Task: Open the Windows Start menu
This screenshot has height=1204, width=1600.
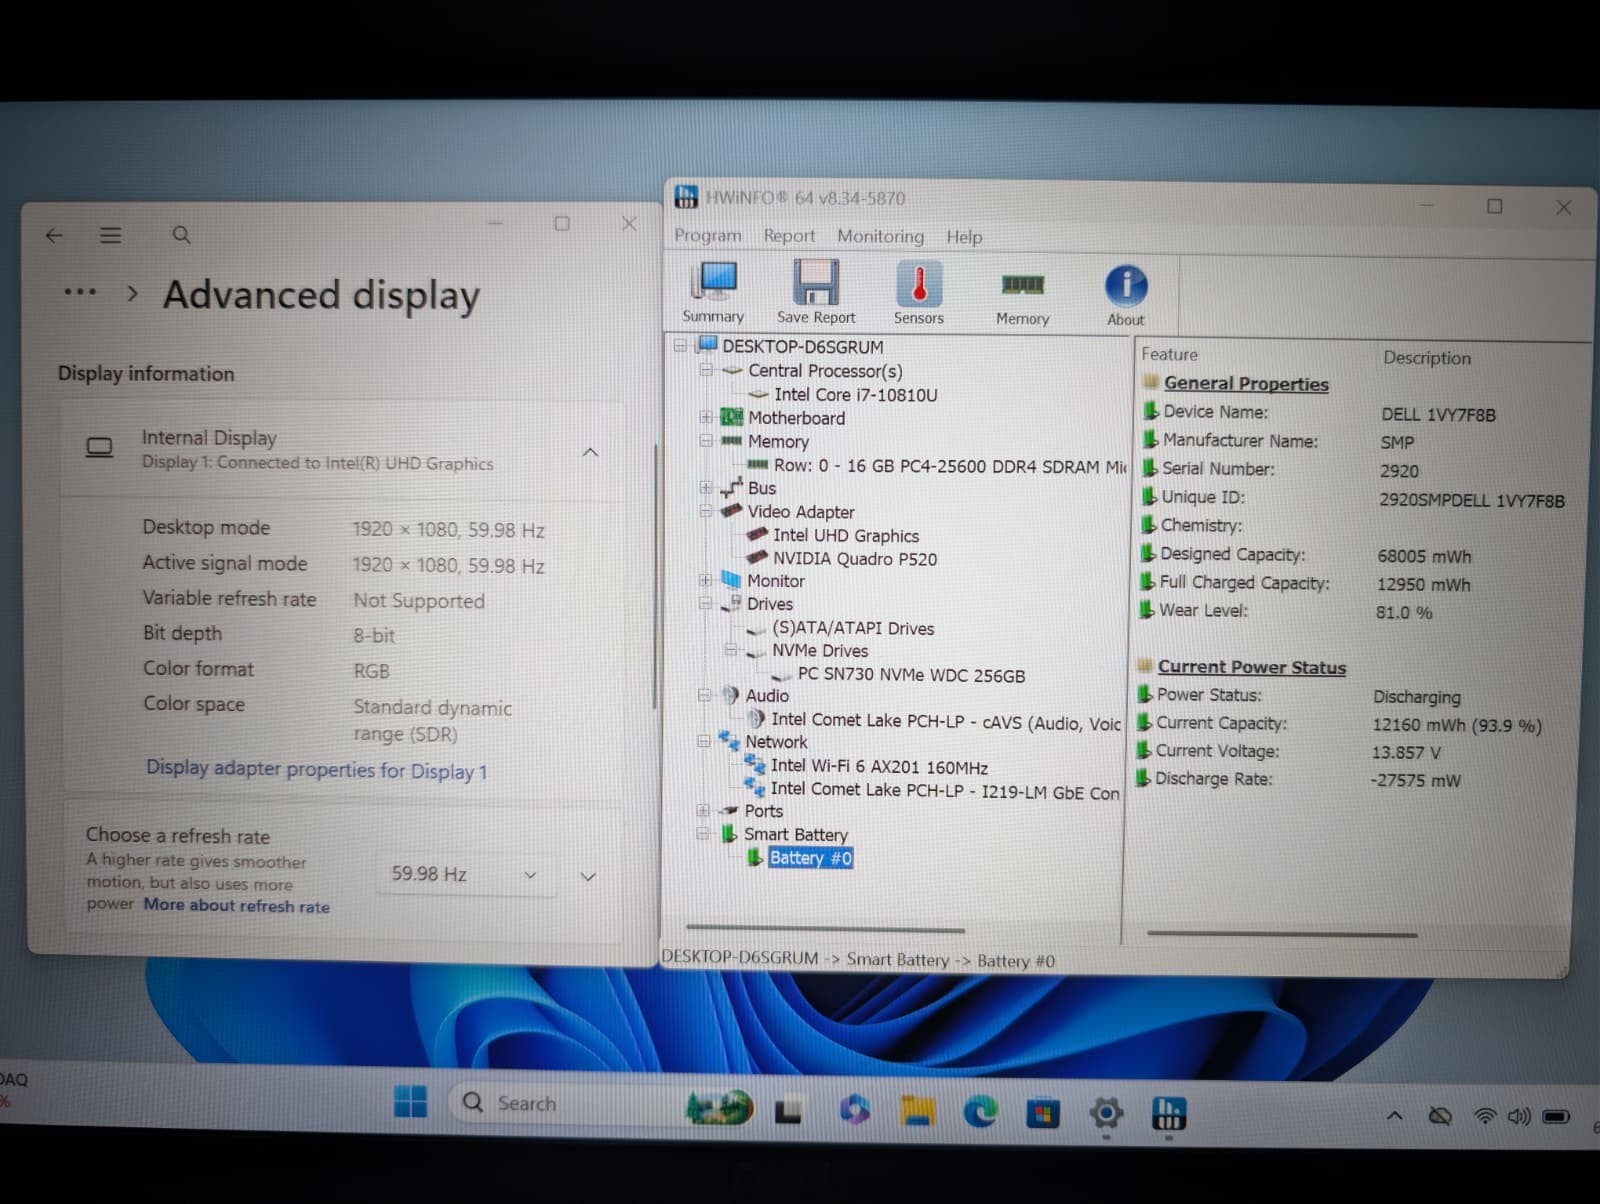Action: [x=410, y=1102]
